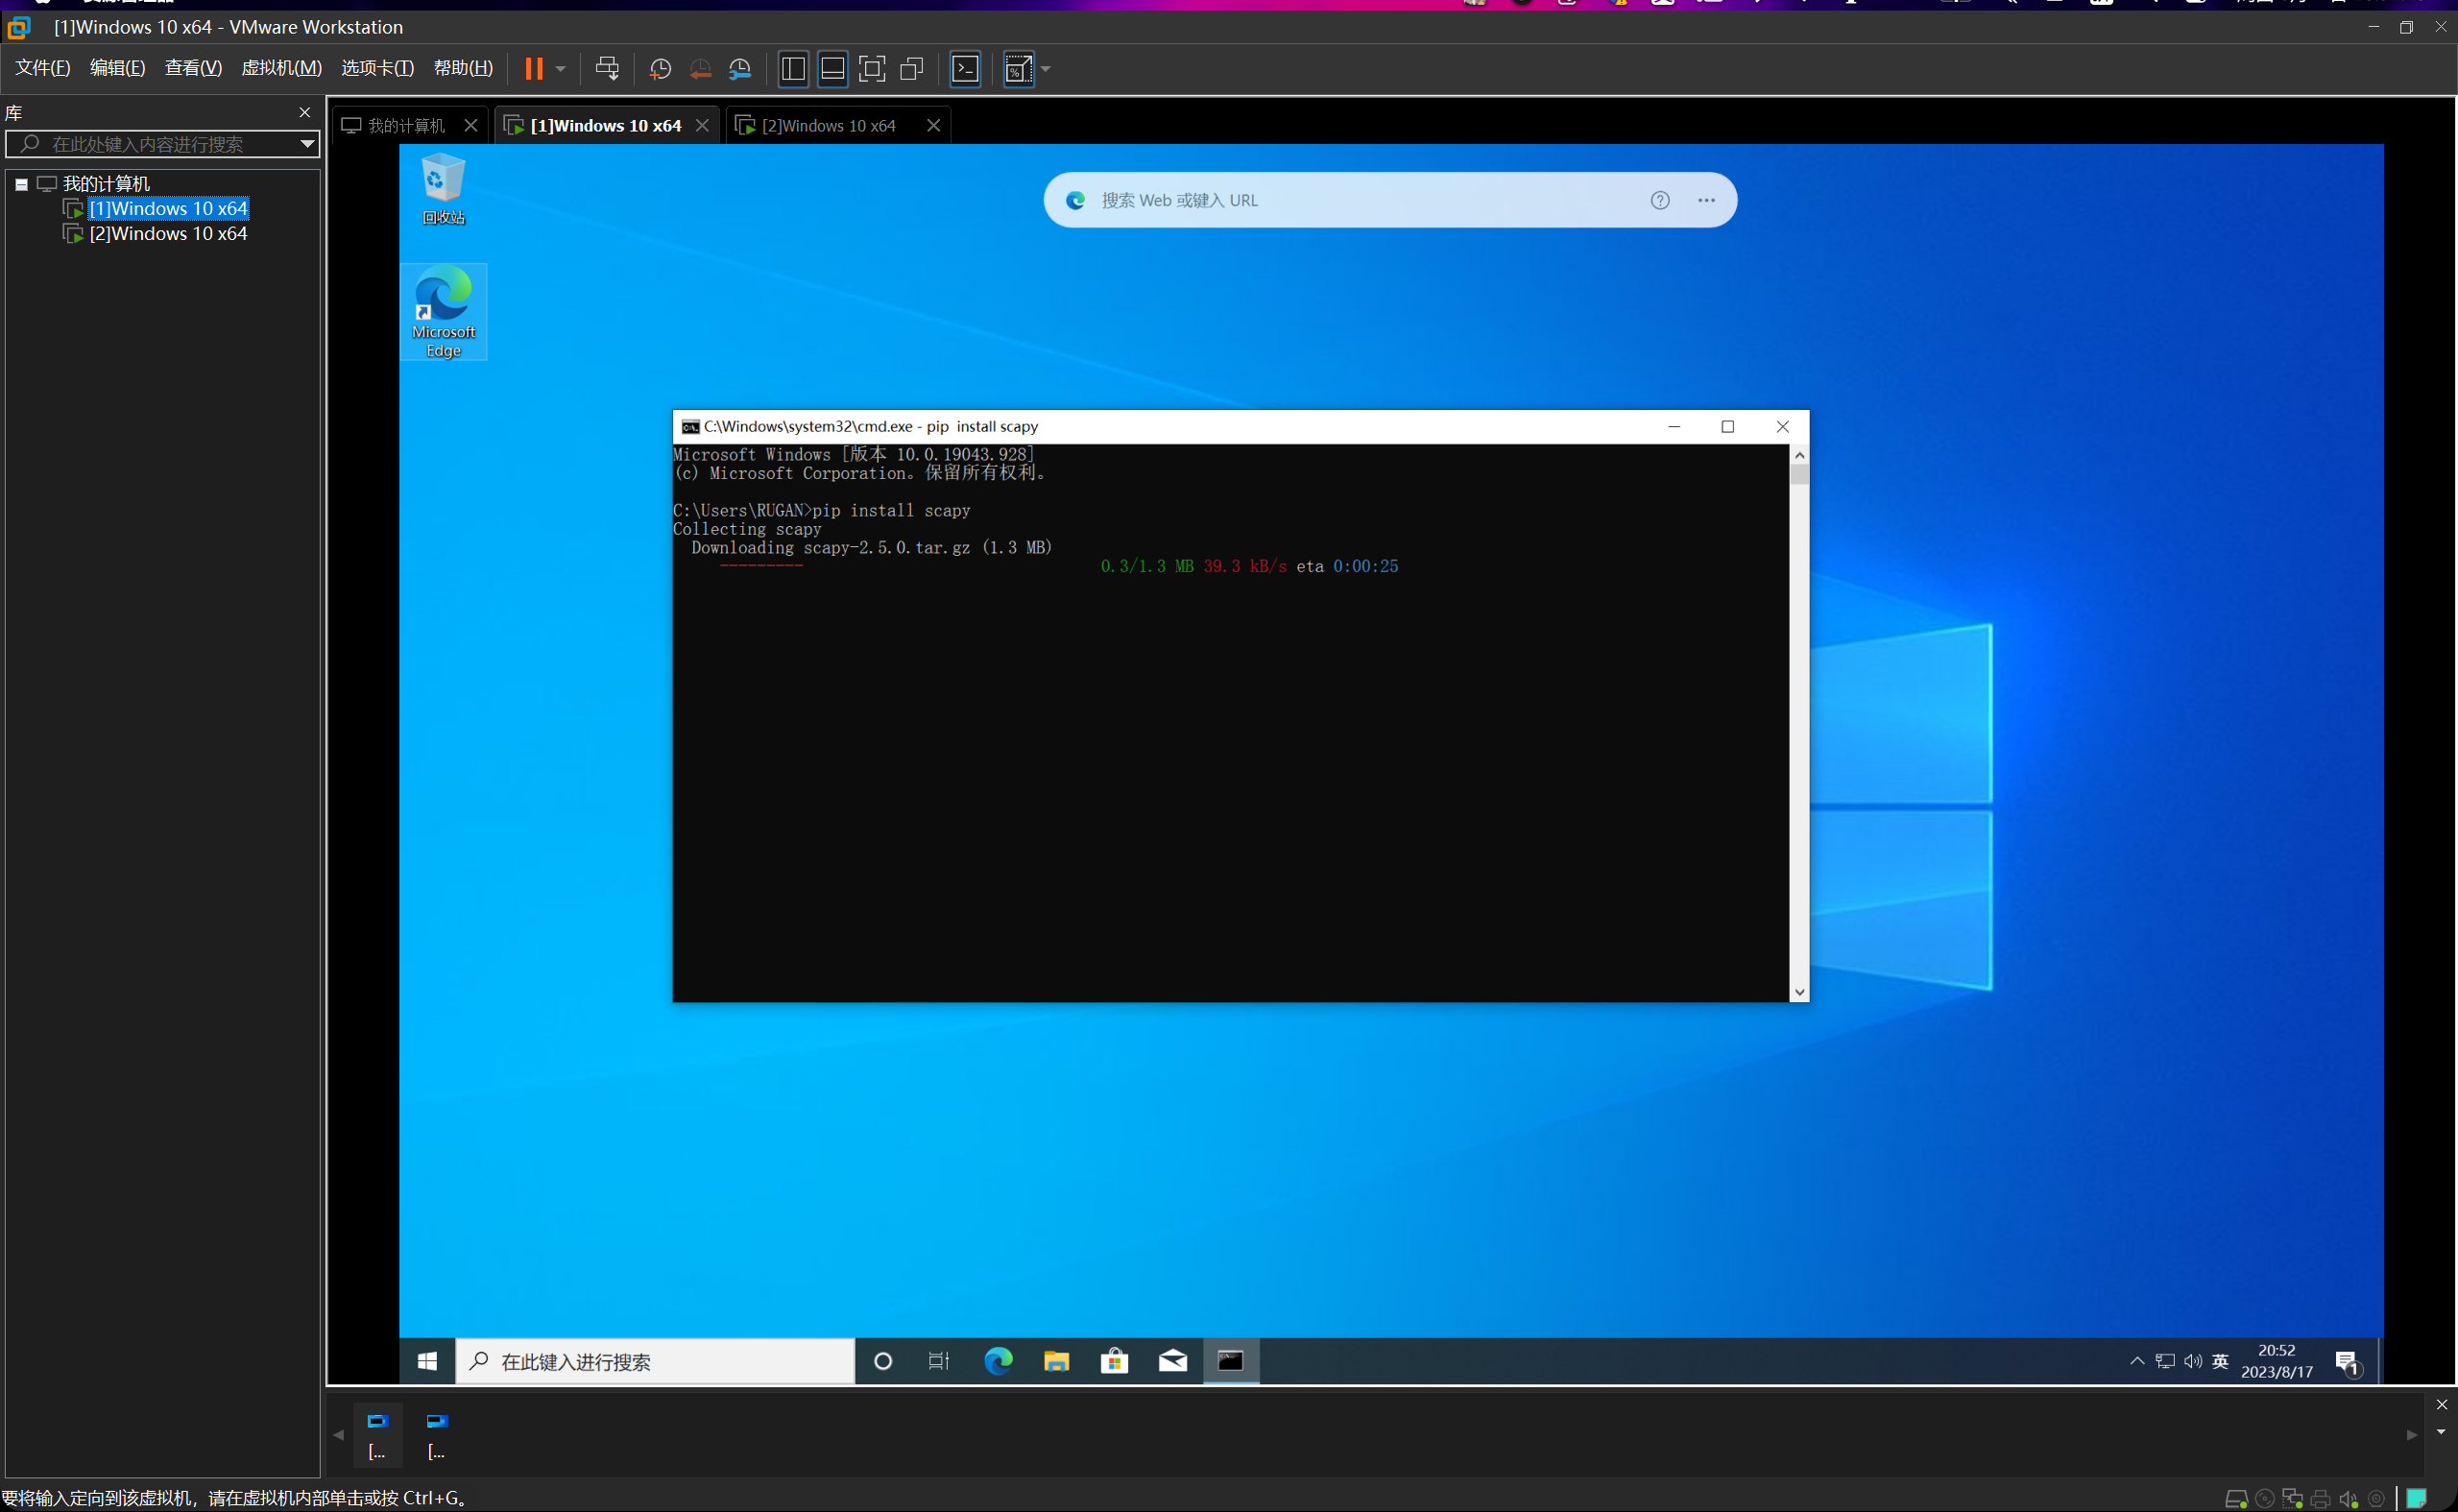Enter full screen mode icon
This screenshot has height=1512, width=2458.
[x=872, y=69]
